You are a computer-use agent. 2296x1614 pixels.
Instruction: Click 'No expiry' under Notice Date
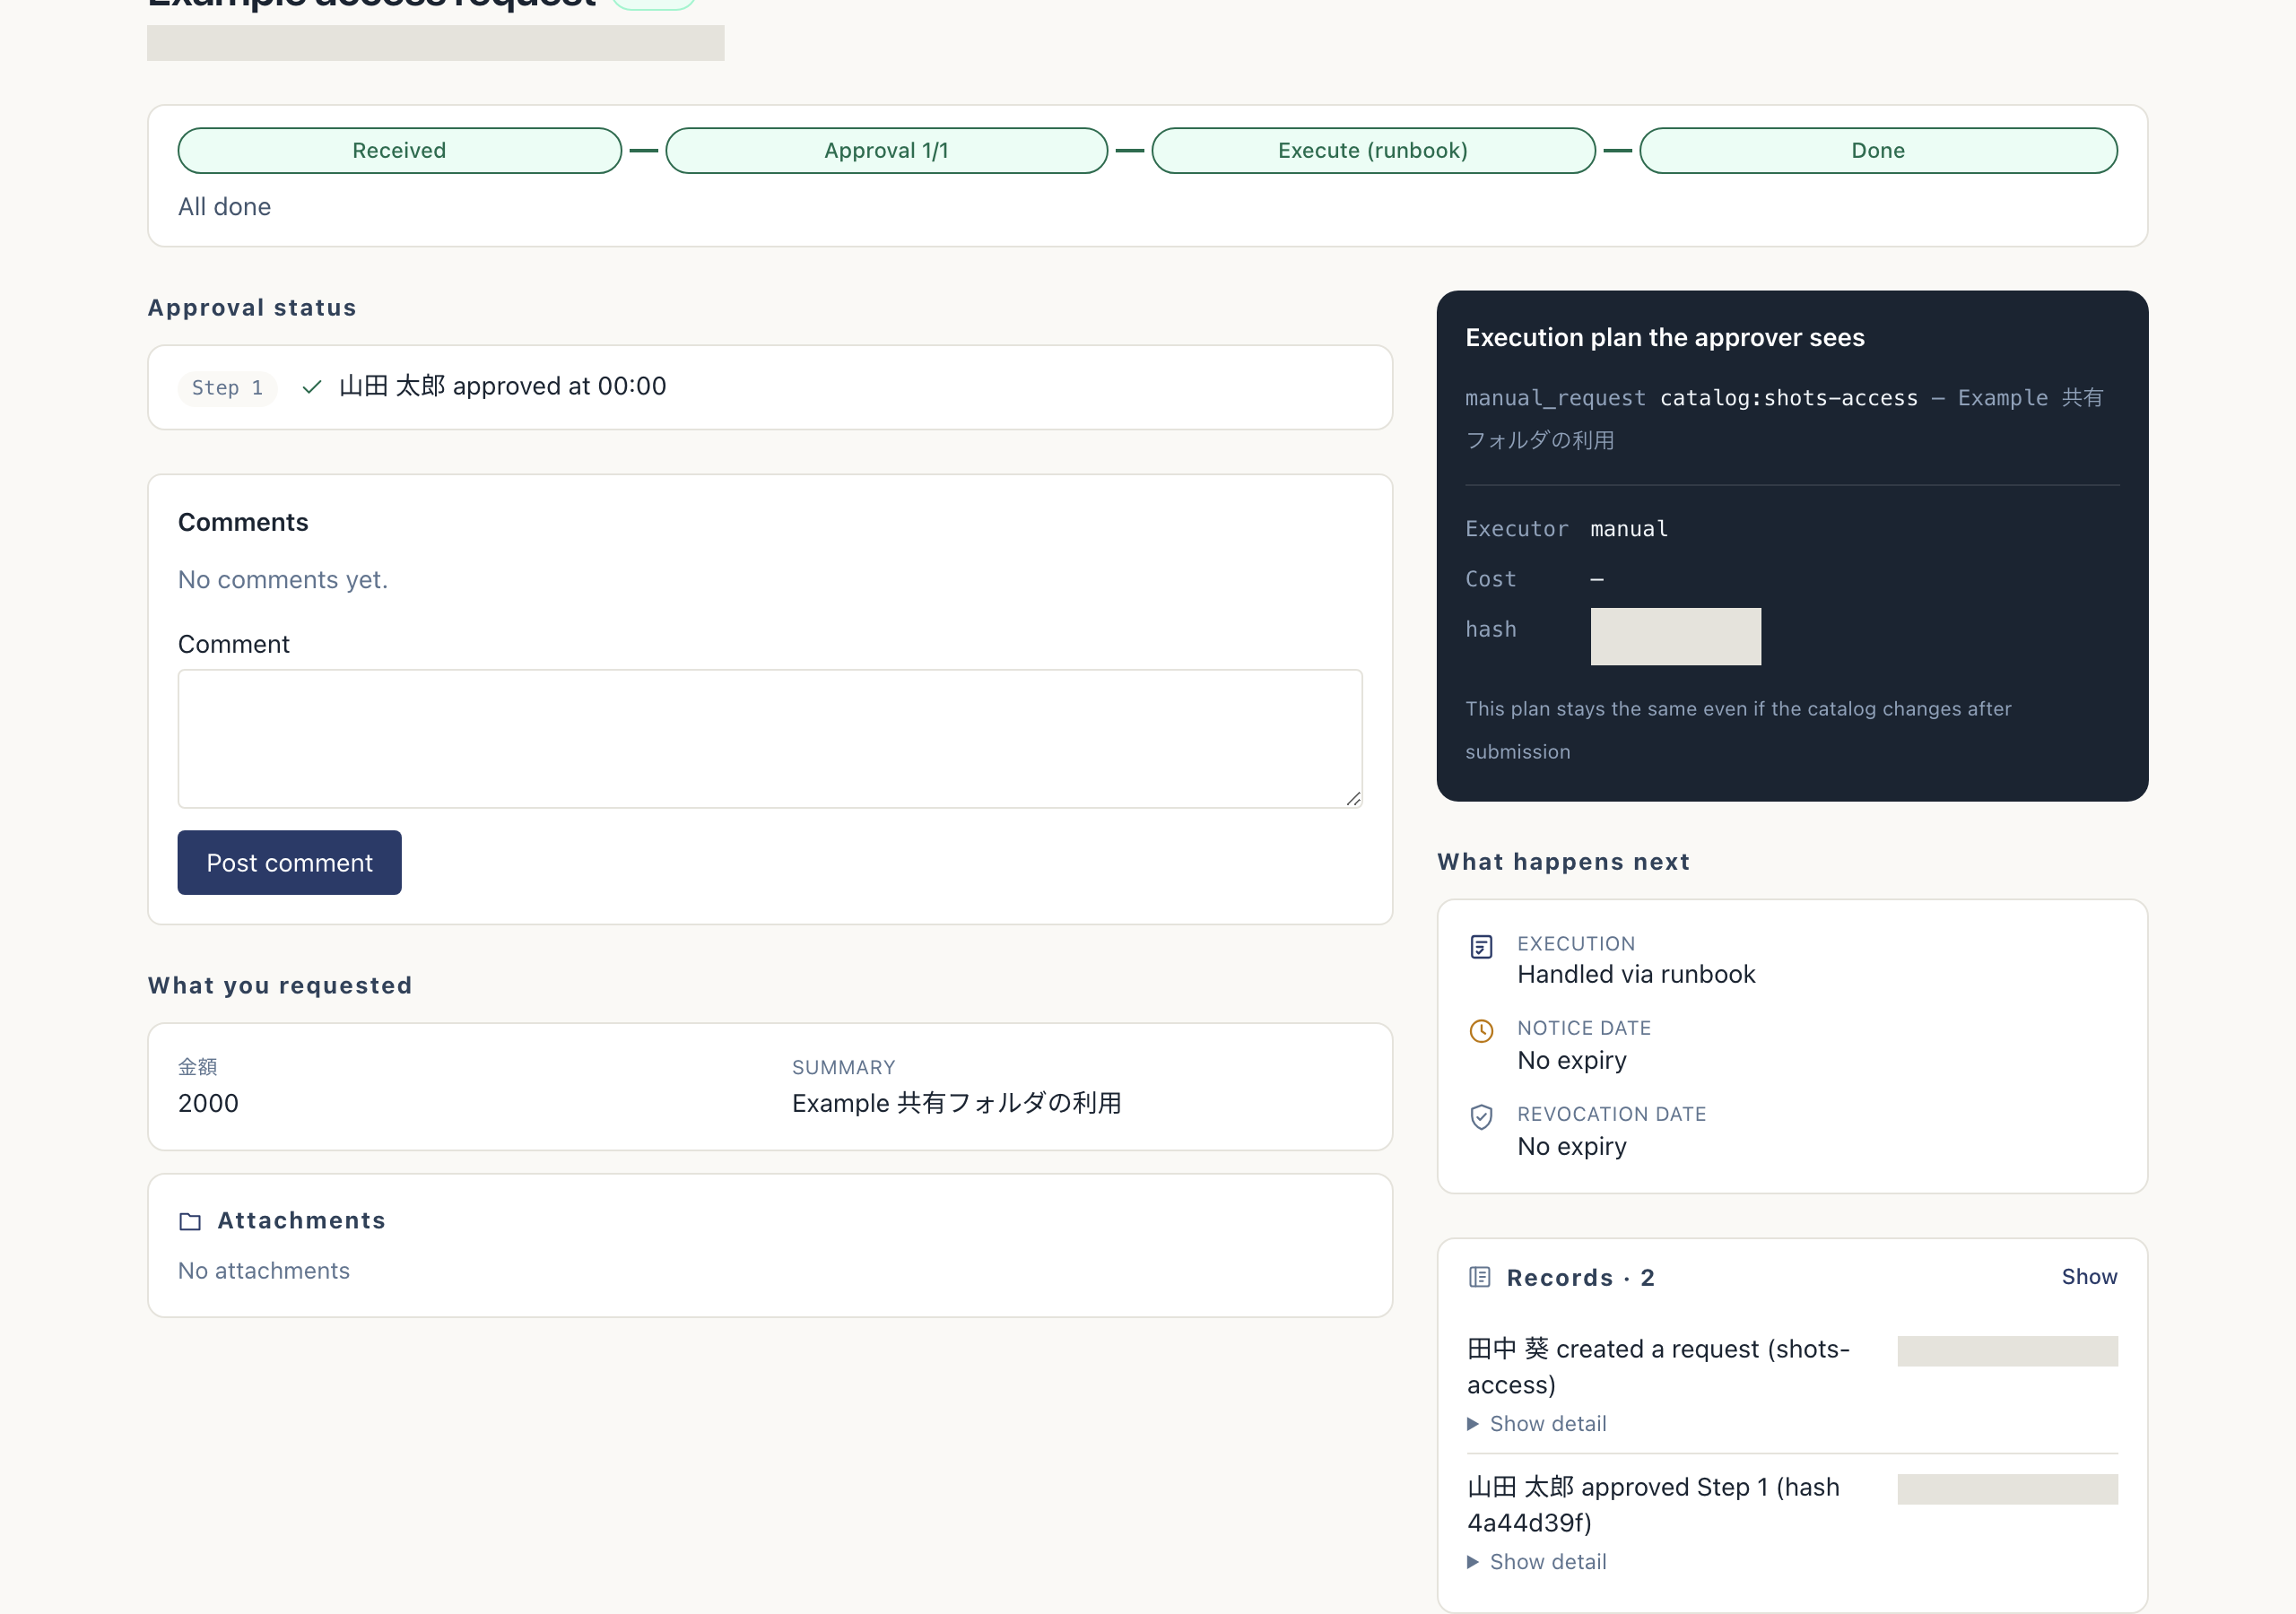1572,1060
